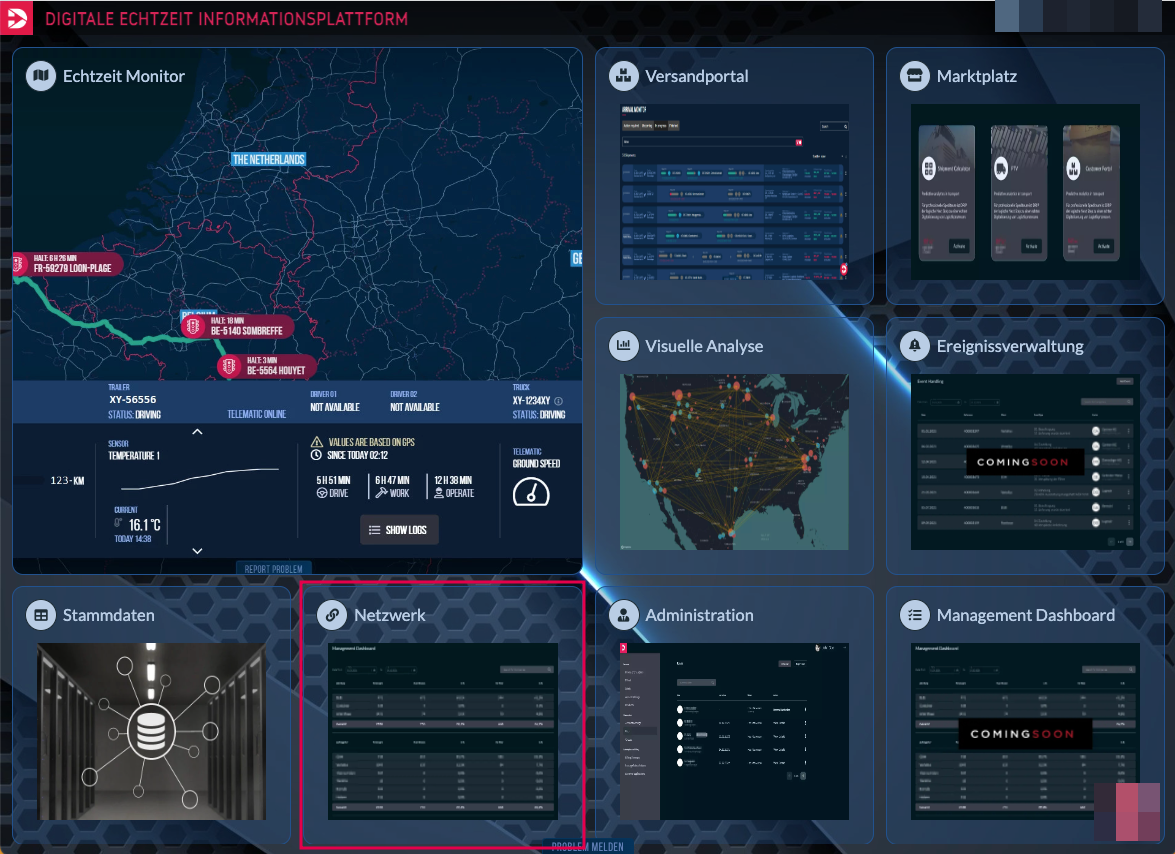Click the Netzwerk link icon
Viewport: 1175px width, 854px height.
point(332,615)
